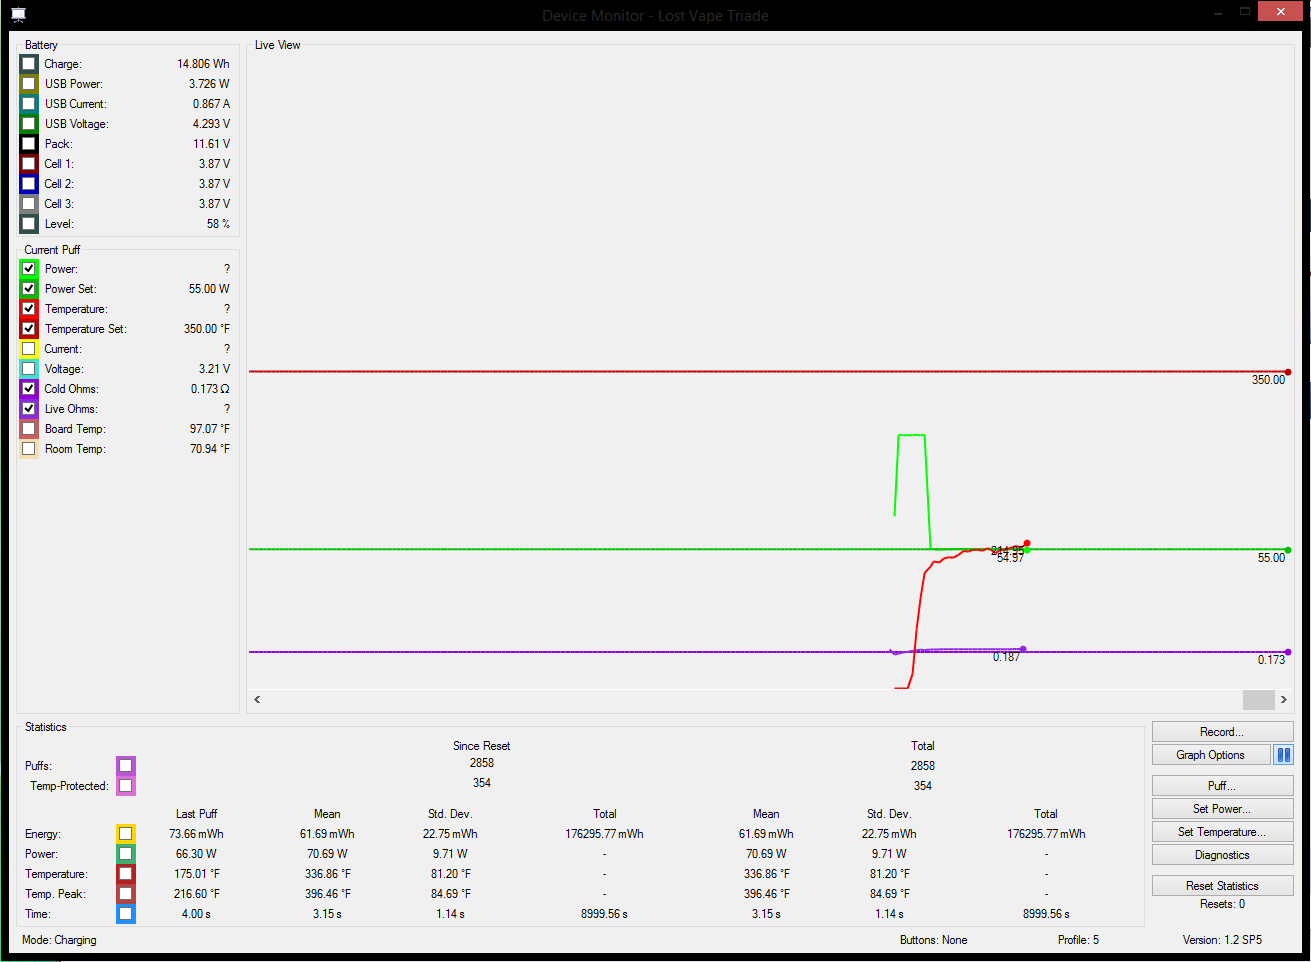Enable the Puffs statistics checkbox
The image size is (1311, 962).
click(125, 766)
